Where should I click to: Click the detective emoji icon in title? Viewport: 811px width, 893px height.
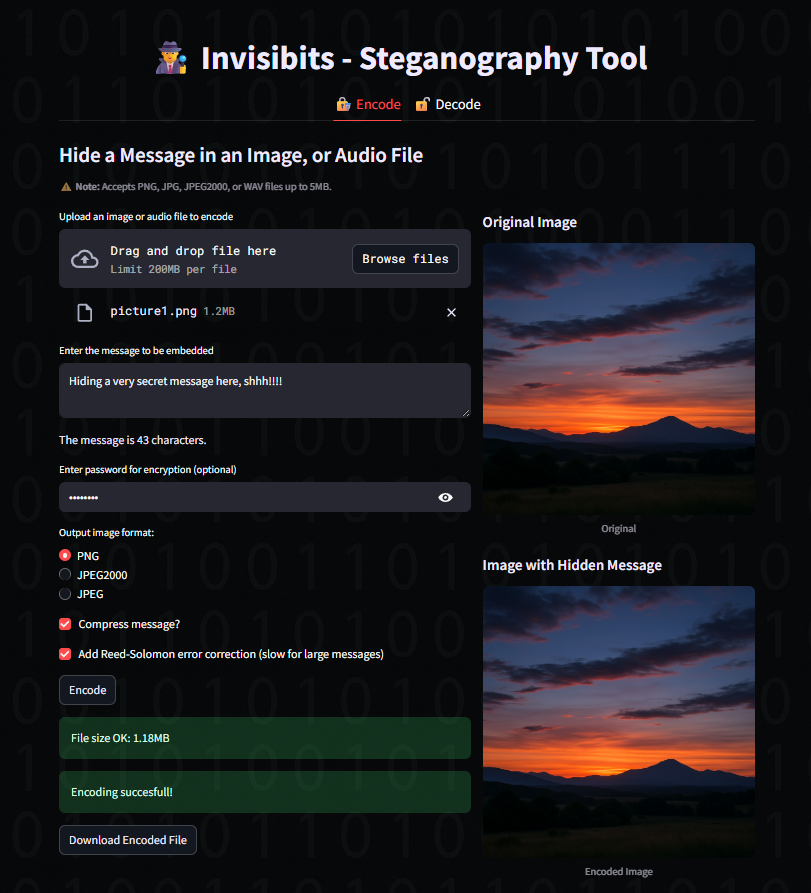[171, 58]
